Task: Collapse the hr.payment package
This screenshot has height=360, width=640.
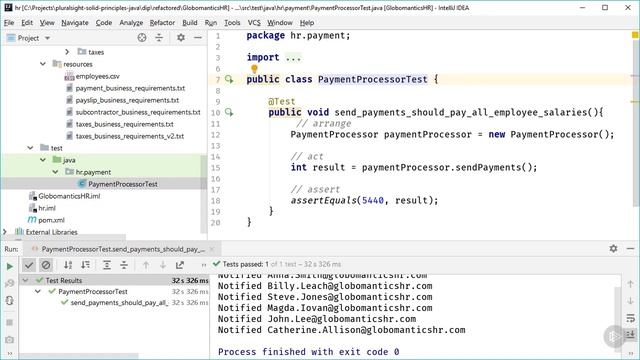Action: pyautogui.click(x=55, y=172)
